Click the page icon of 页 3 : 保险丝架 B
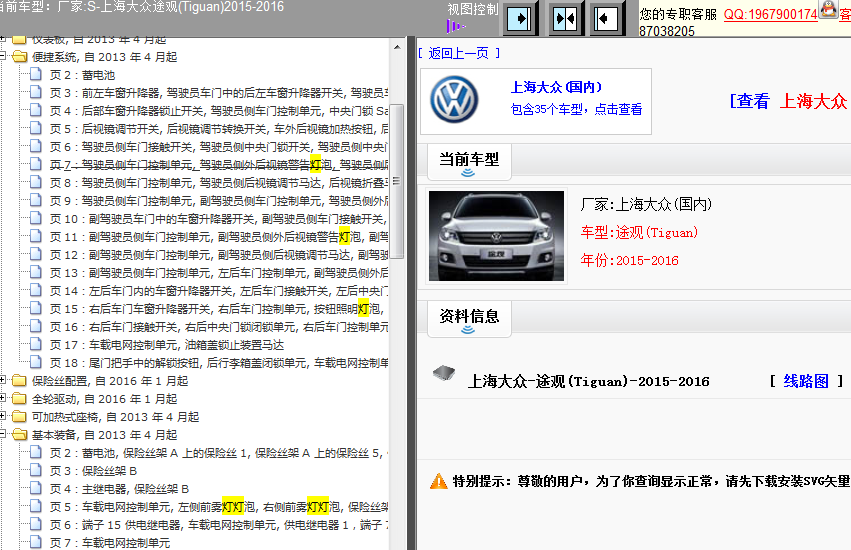The height and width of the screenshot is (550, 851). click(36, 470)
